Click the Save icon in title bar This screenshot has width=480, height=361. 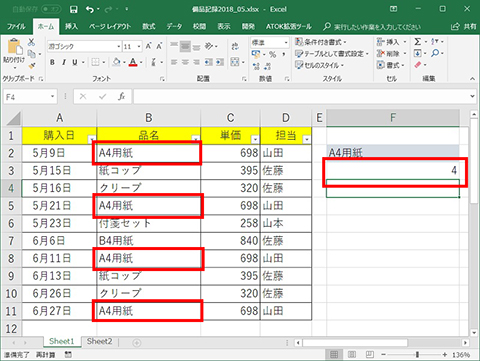(x=74, y=9)
